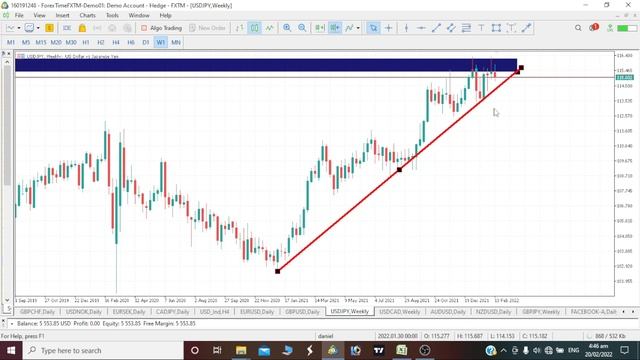The image size is (640, 360).
Task: Click the New Order button
Action: (x=208, y=28)
